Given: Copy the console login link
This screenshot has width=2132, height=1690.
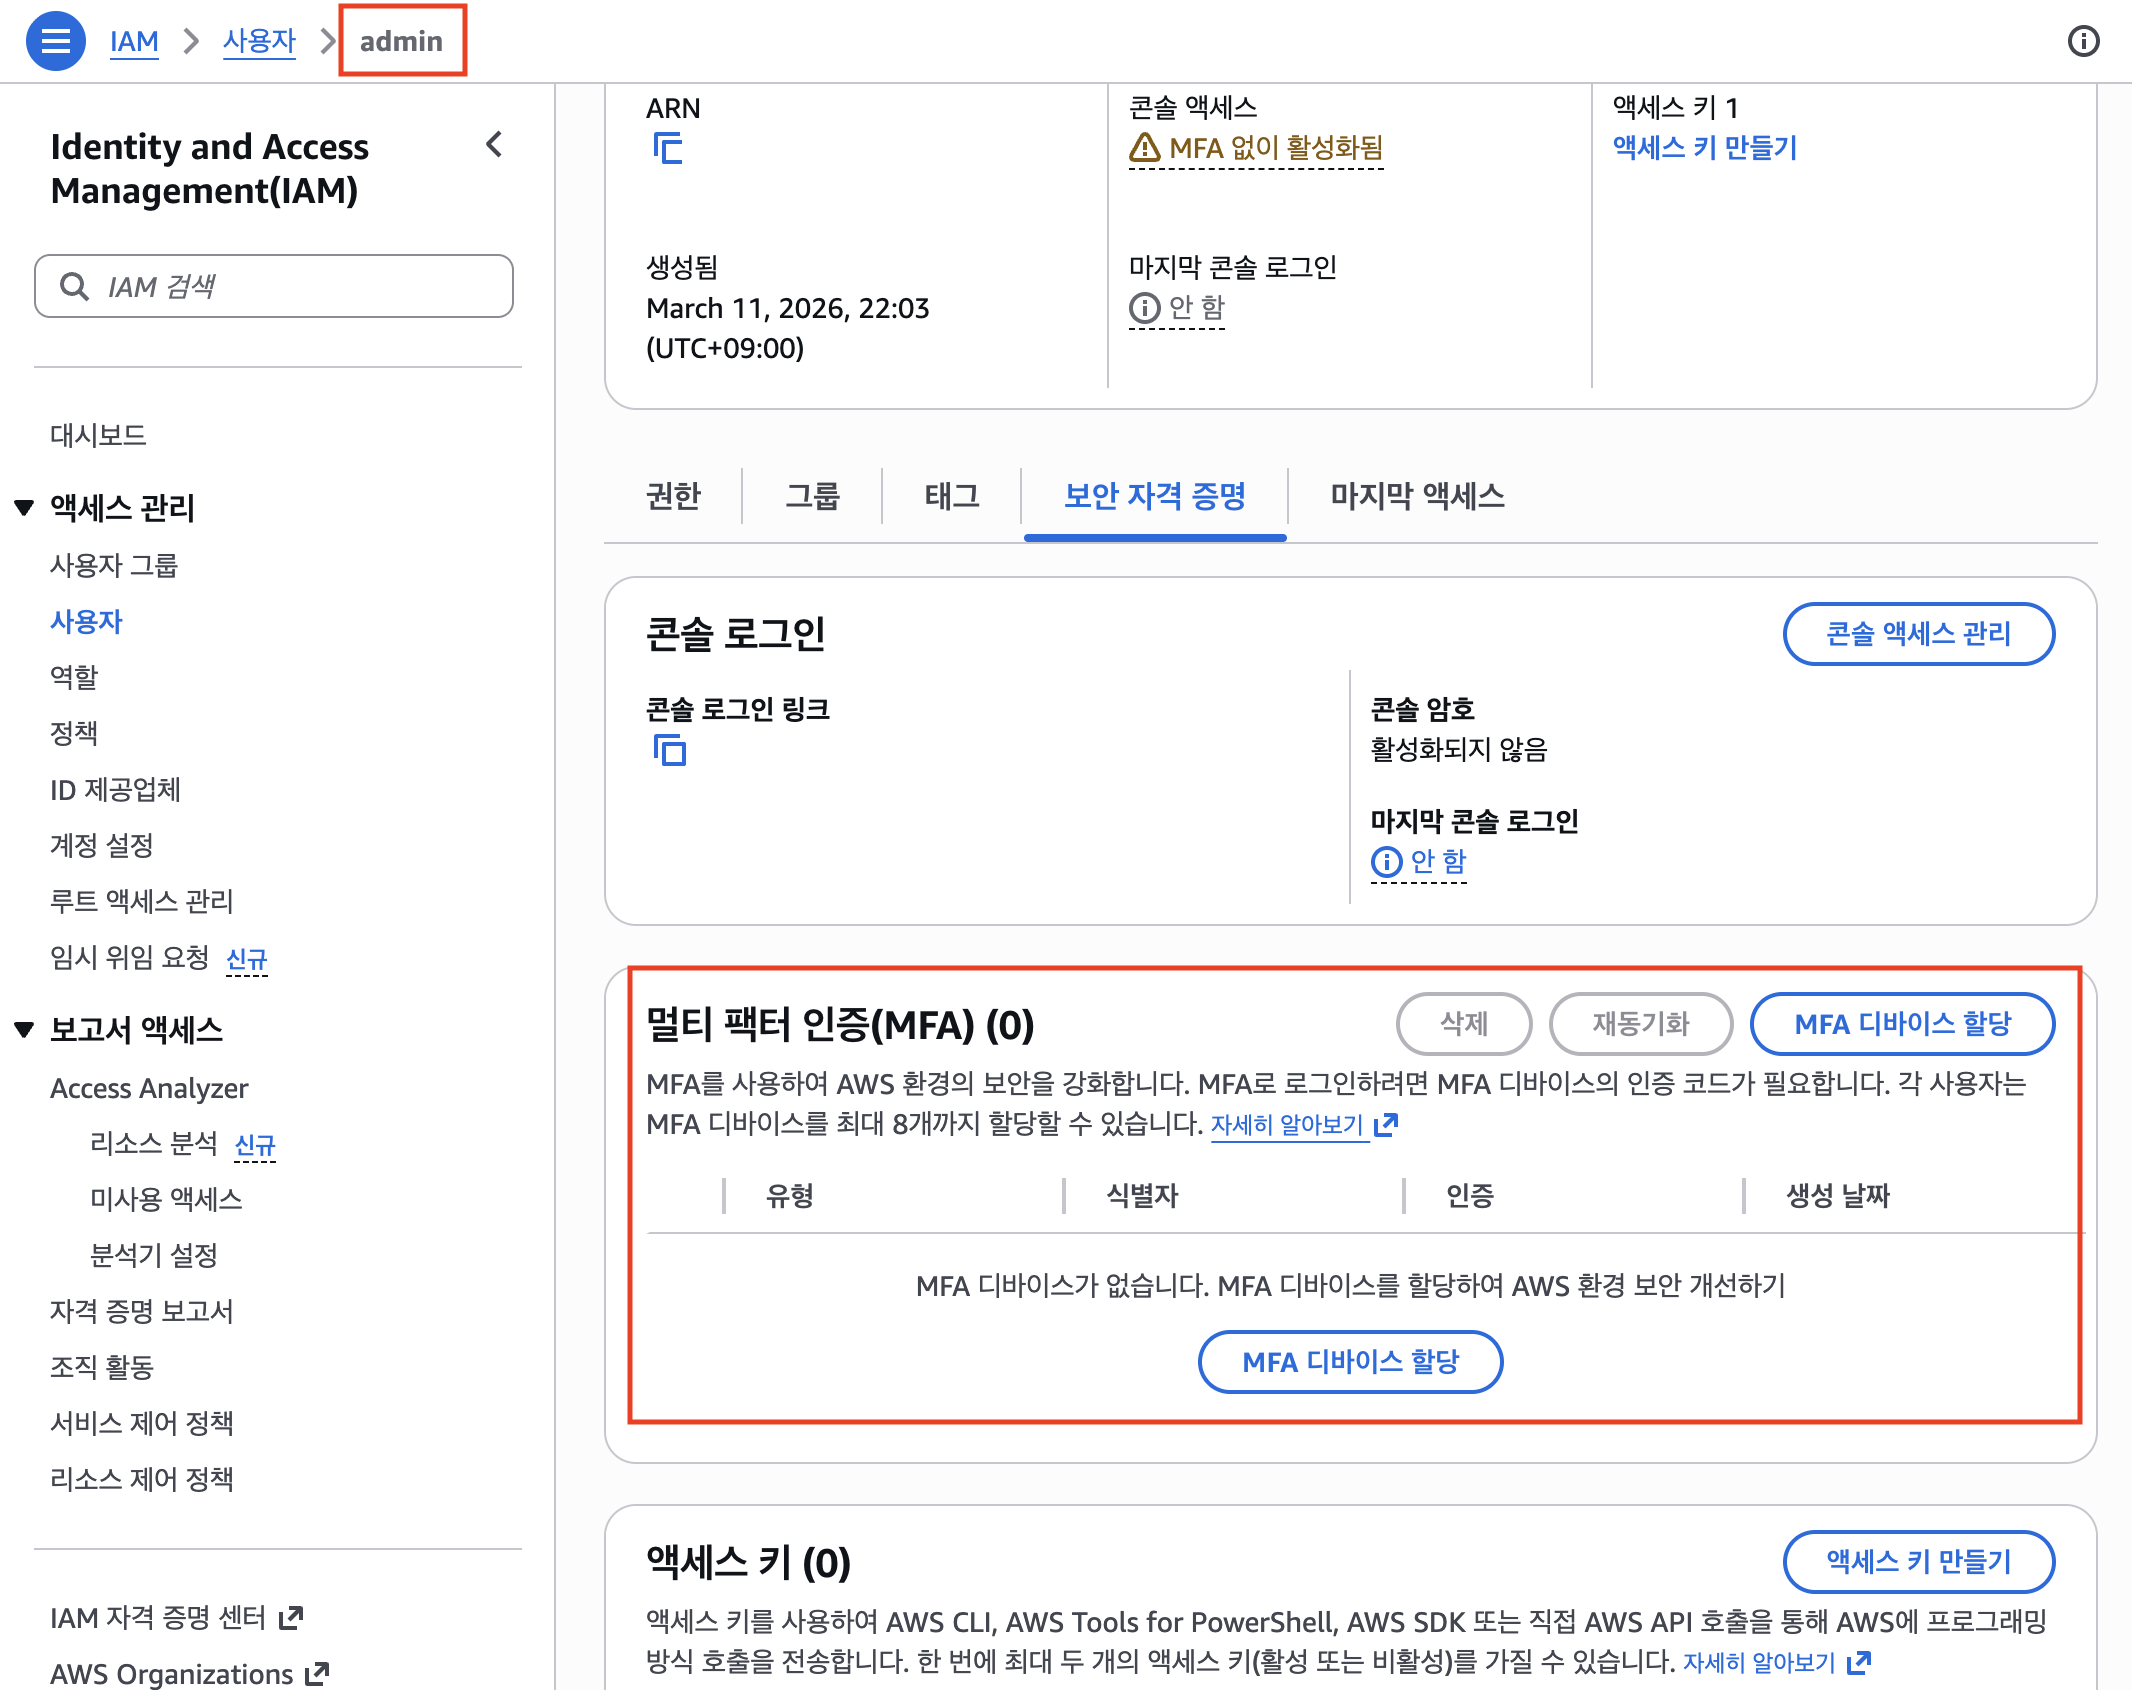Looking at the screenshot, I should (669, 749).
